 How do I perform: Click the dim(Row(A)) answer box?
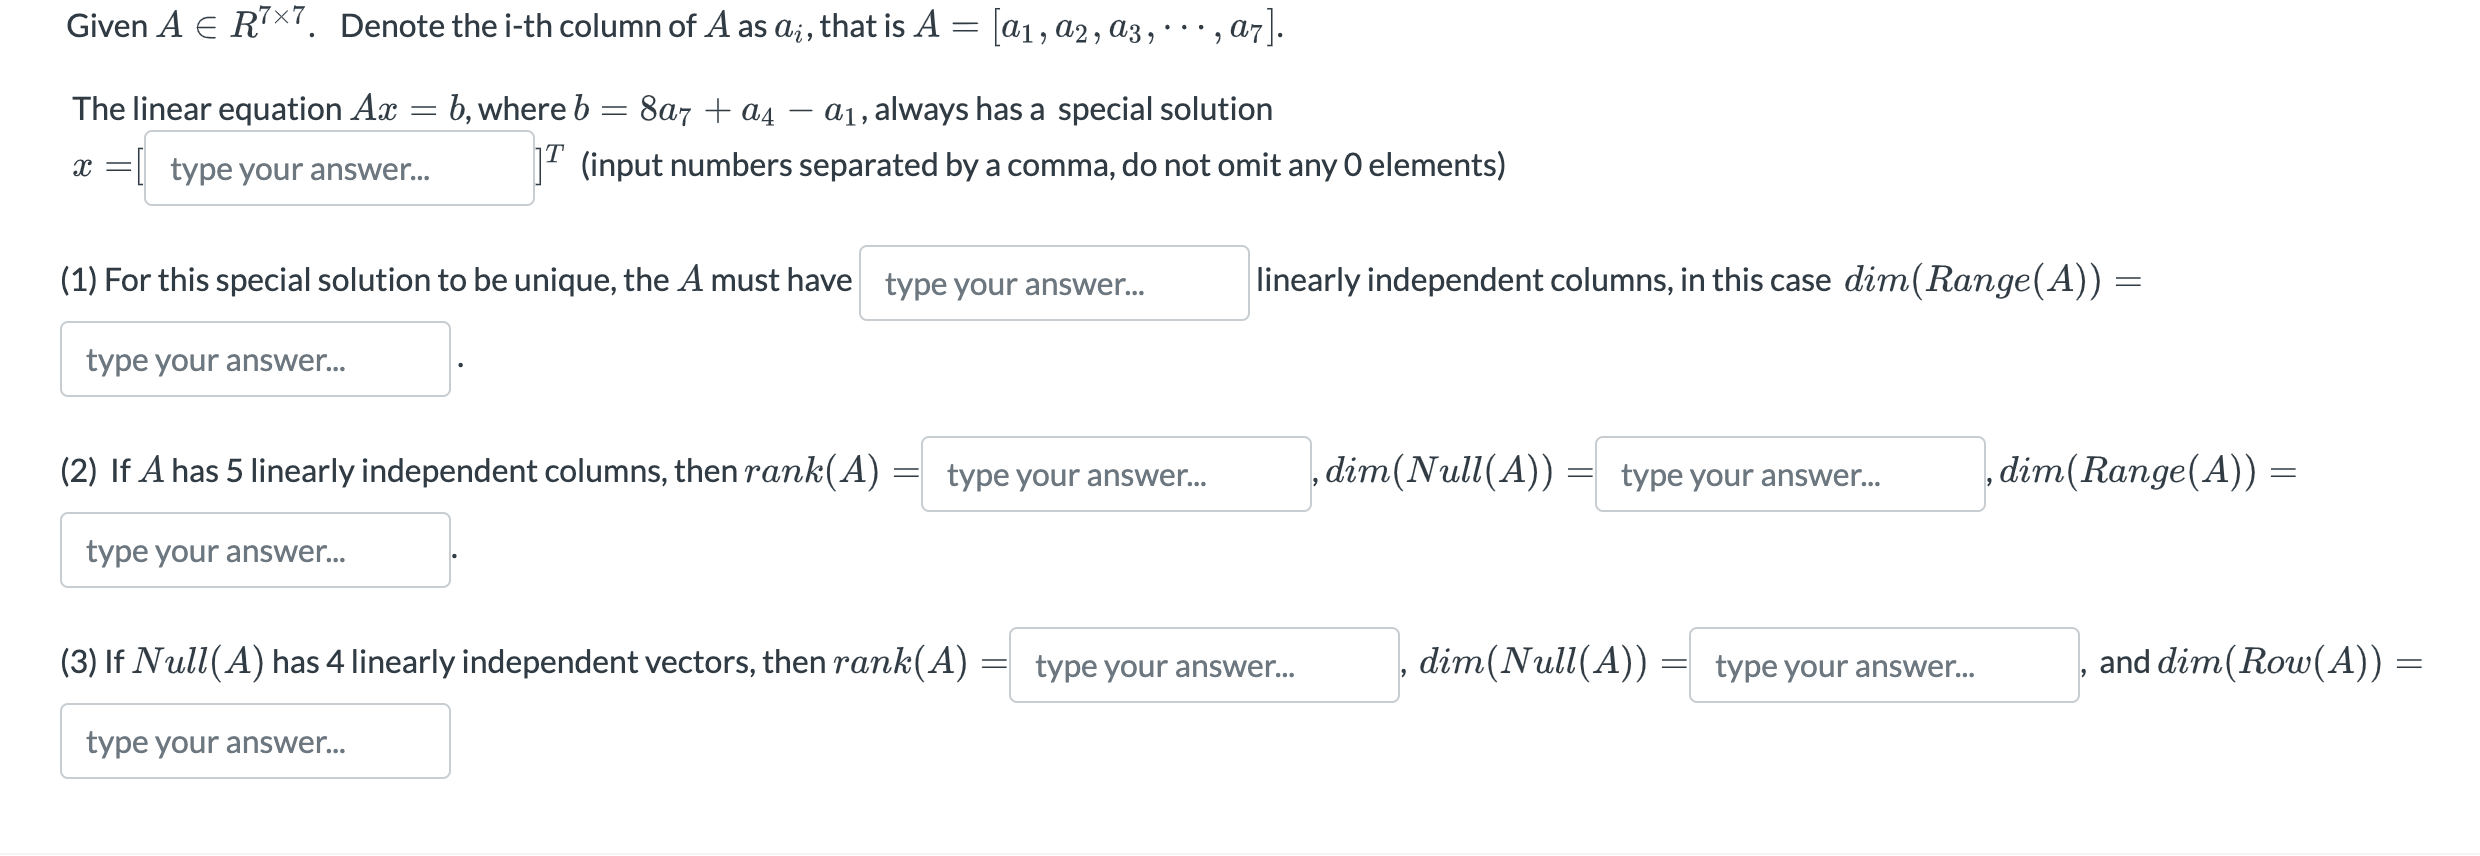click(x=255, y=742)
